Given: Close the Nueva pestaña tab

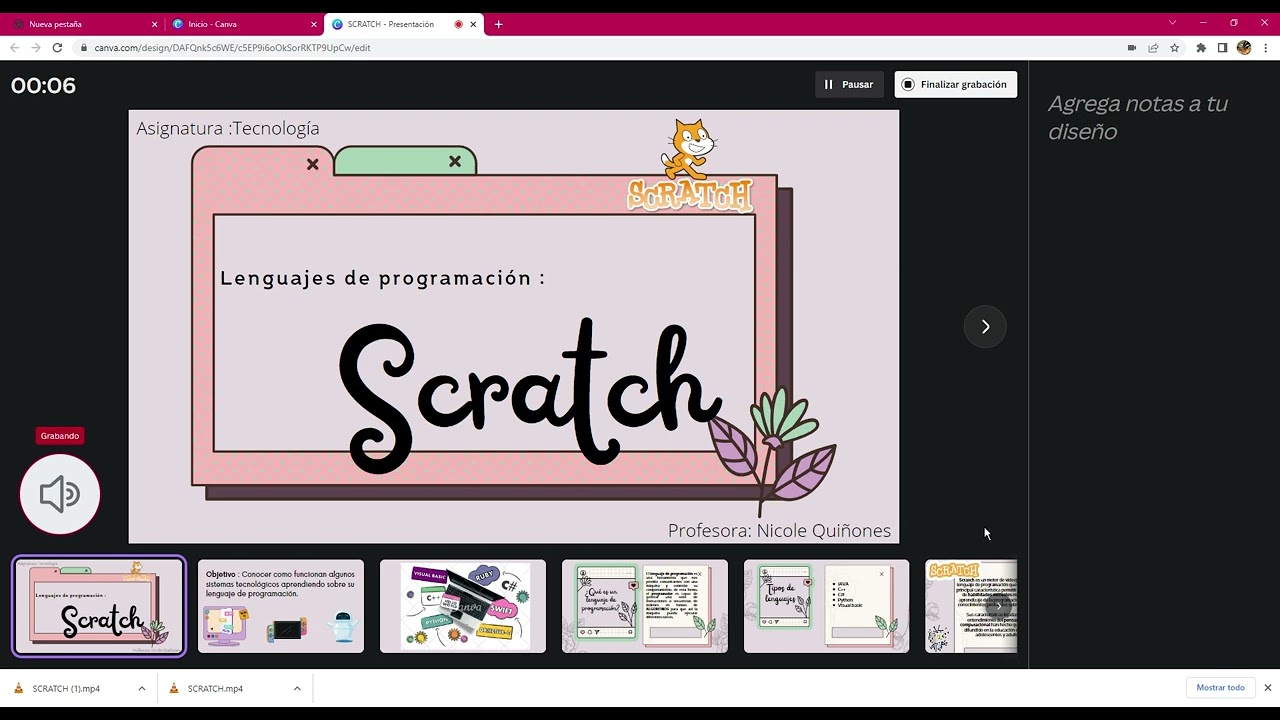Looking at the screenshot, I should point(155,24).
